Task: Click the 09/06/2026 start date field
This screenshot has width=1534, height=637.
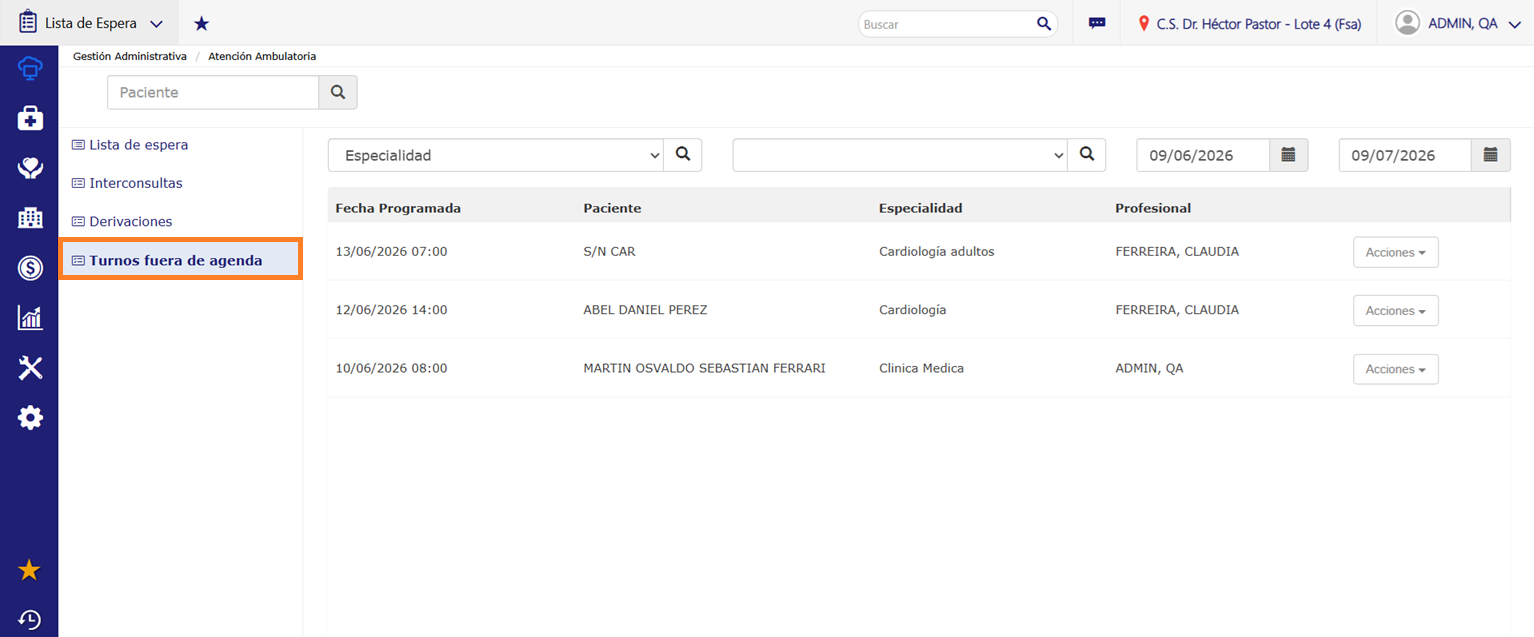Action: (1203, 155)
